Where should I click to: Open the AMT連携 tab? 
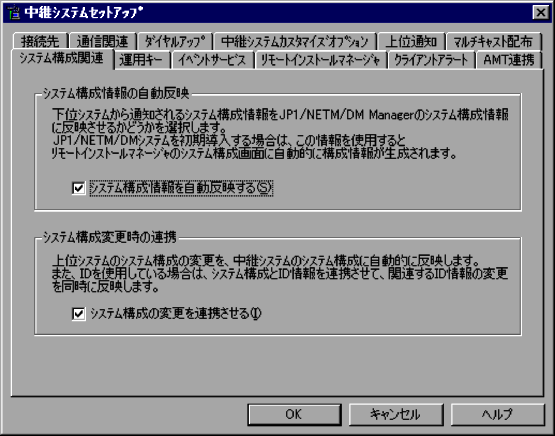509,60
